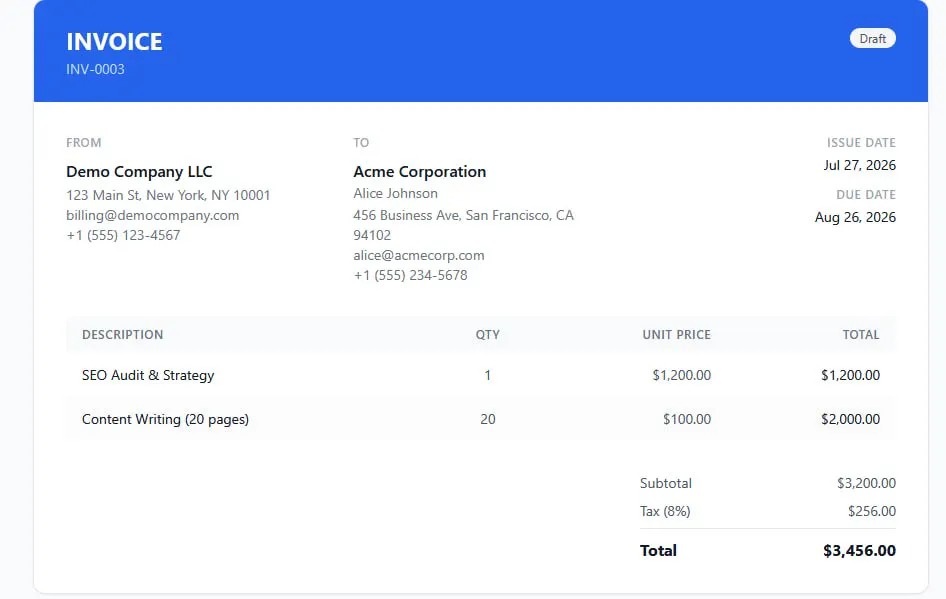
Task: Select the Content Writing (20 pages) row
Action: [481, 419]
